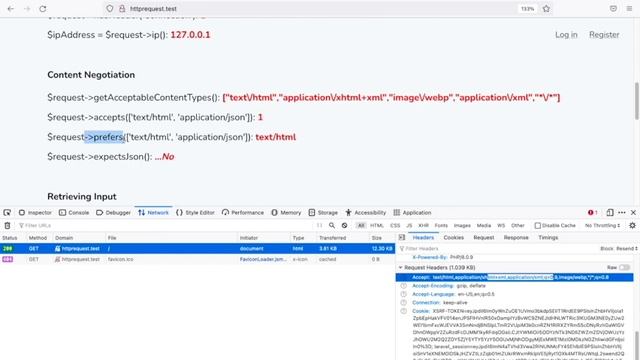
Task: Go back to previous page
Action: 11,9
